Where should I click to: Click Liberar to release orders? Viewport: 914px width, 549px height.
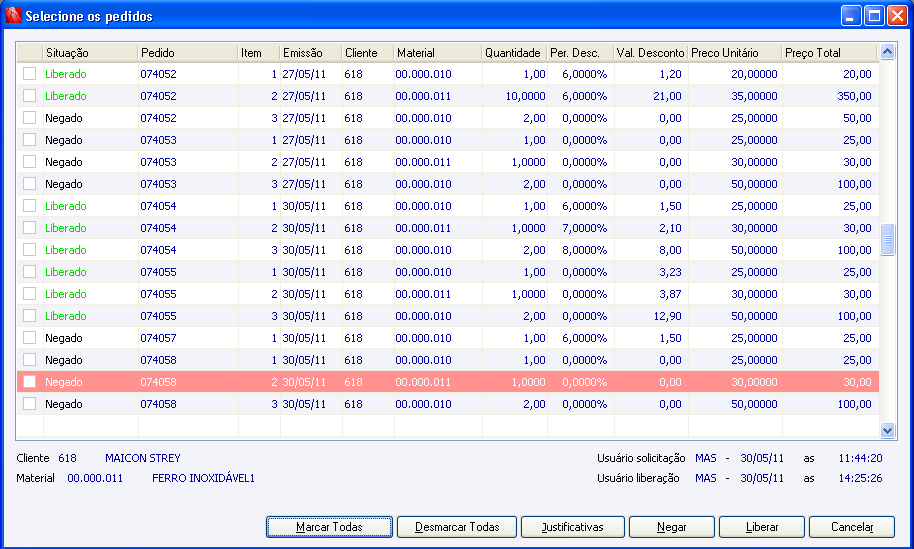point(762,527)
